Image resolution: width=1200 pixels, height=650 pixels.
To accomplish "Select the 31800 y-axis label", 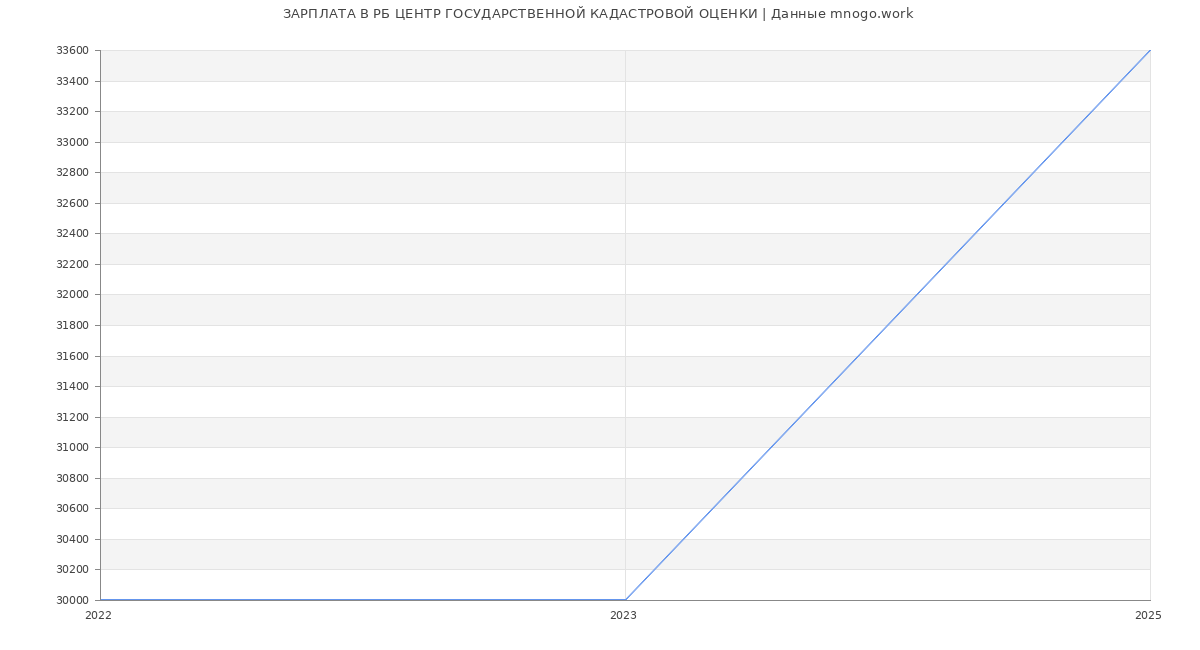I will pyautogui.click(x=72, y=326).
